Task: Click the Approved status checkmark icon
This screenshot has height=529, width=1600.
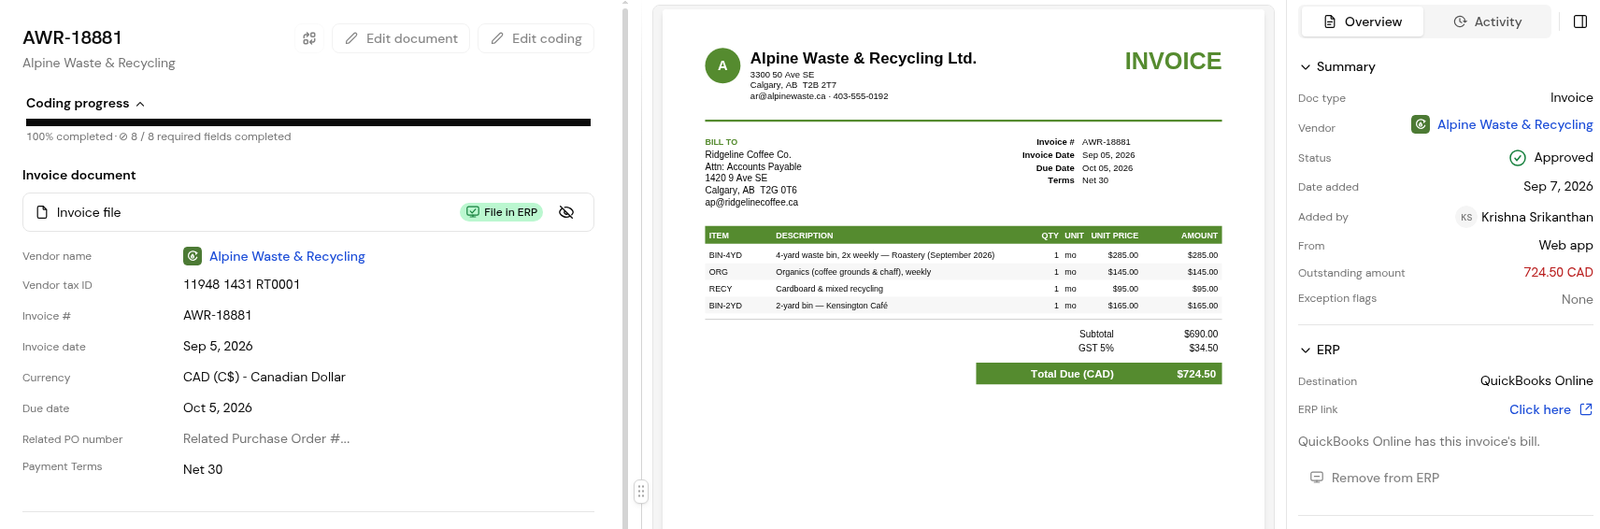Action: coord(1517,158)
